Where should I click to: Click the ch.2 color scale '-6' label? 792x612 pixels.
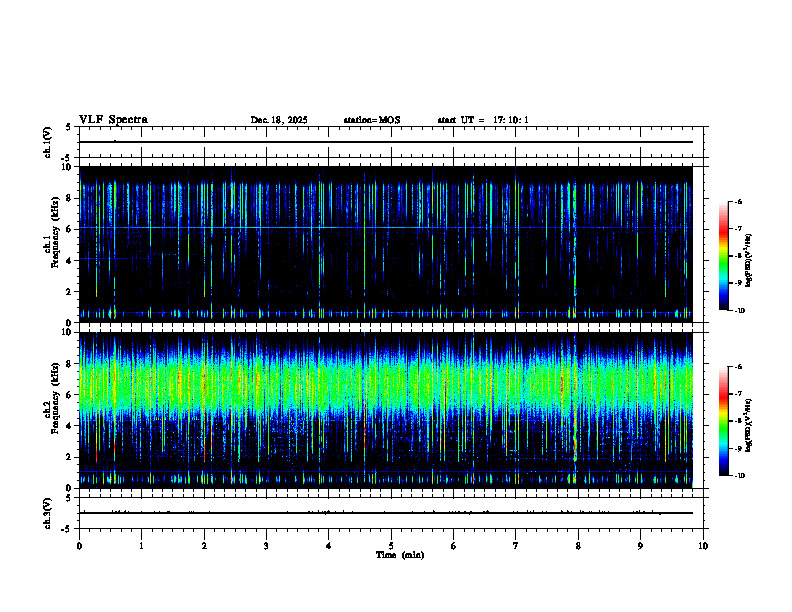[738, 367]
